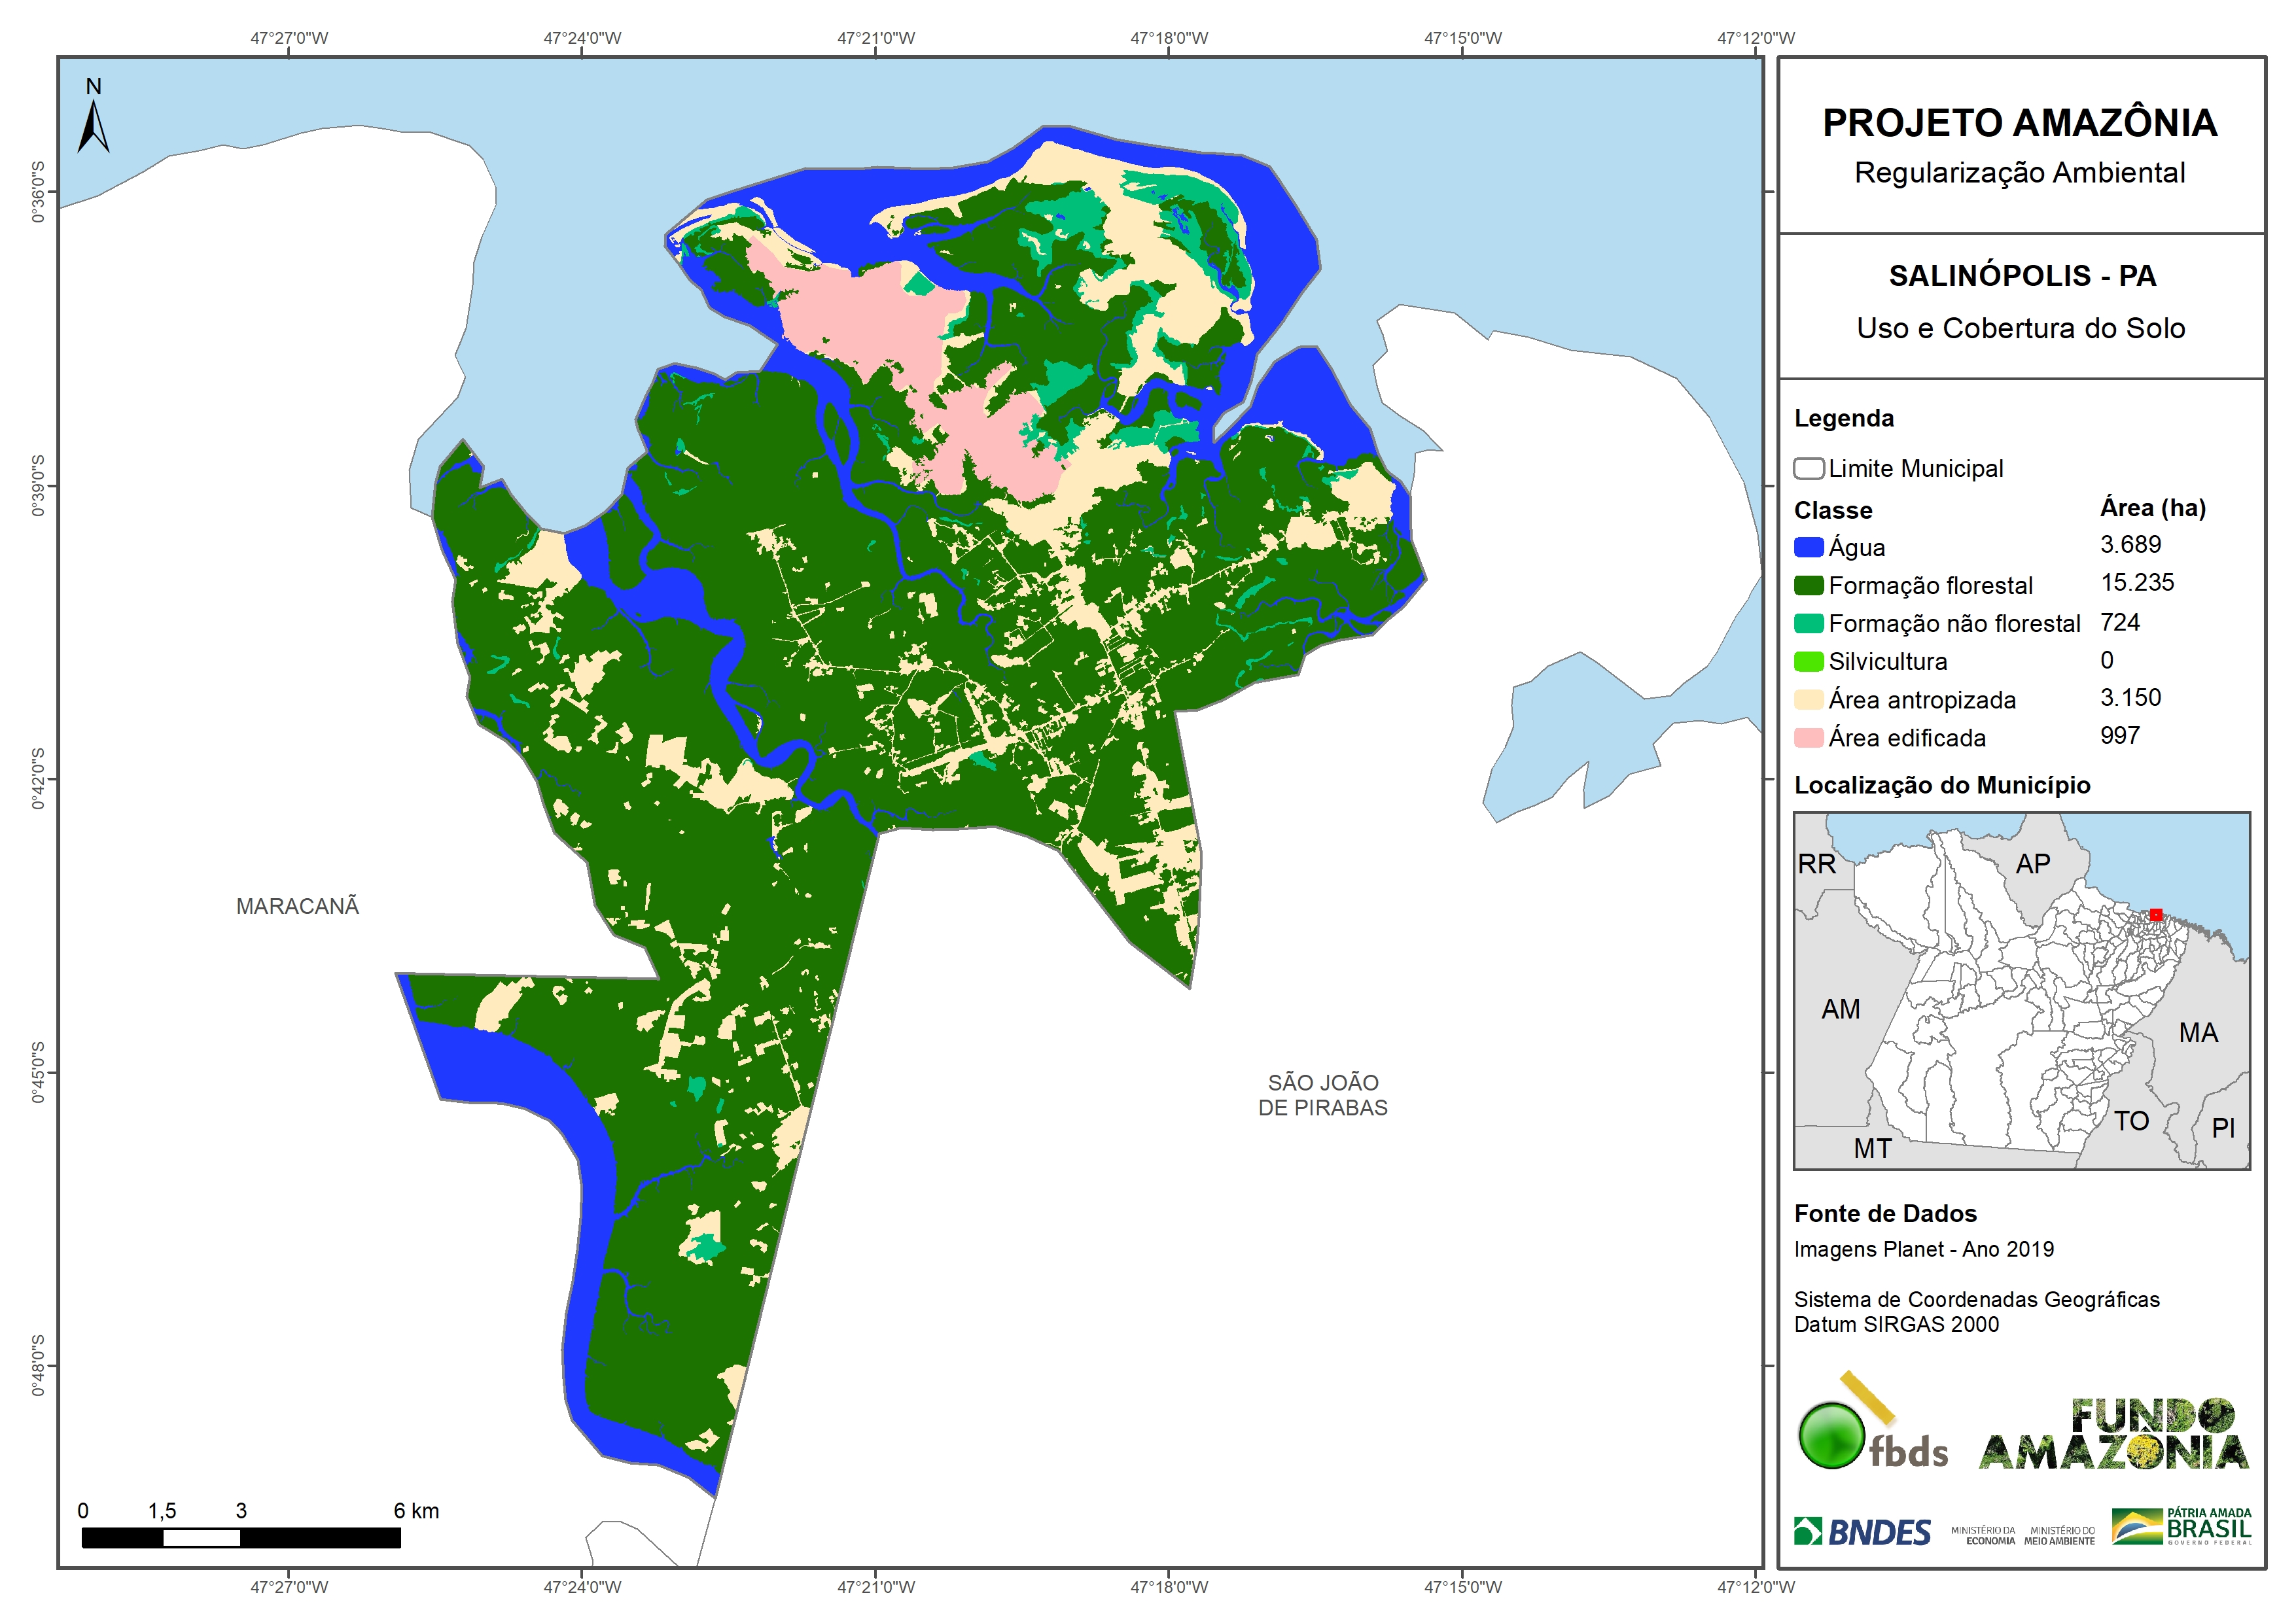The width and height of the screenshot is (2296, 1623).
Task: Click the Pátria Amada Brasil logo
Action: (x=2182, y=1527)
